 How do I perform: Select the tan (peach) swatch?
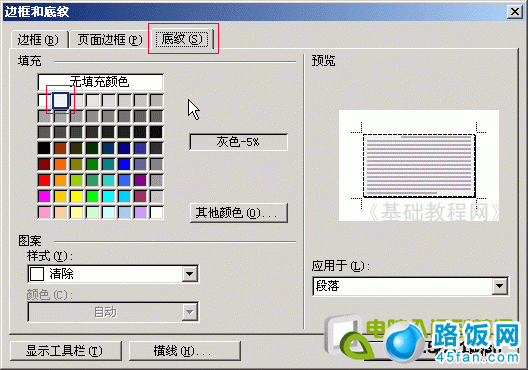tap(61, 213)
